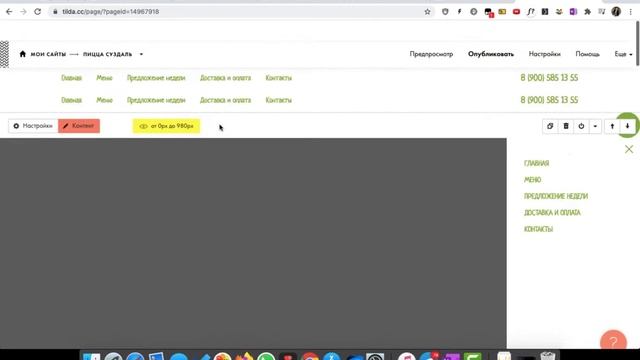
Task: Open the red YouTube-style extension icon
Action: click(x=516, y=12)
